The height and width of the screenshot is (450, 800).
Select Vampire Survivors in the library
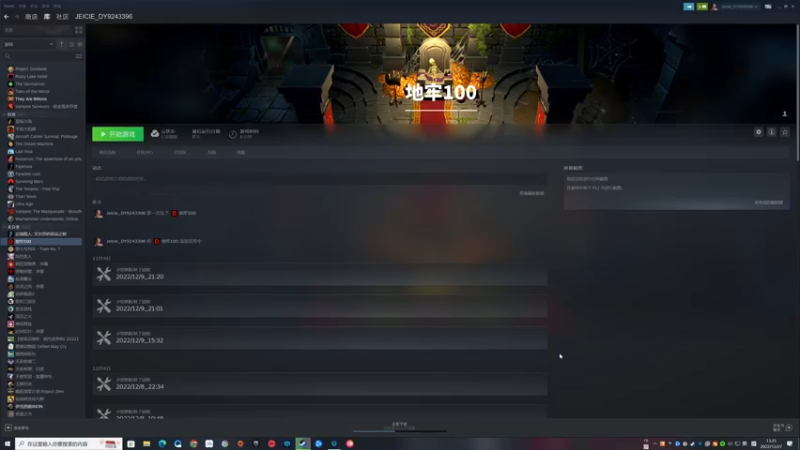(x=43, y=107)
